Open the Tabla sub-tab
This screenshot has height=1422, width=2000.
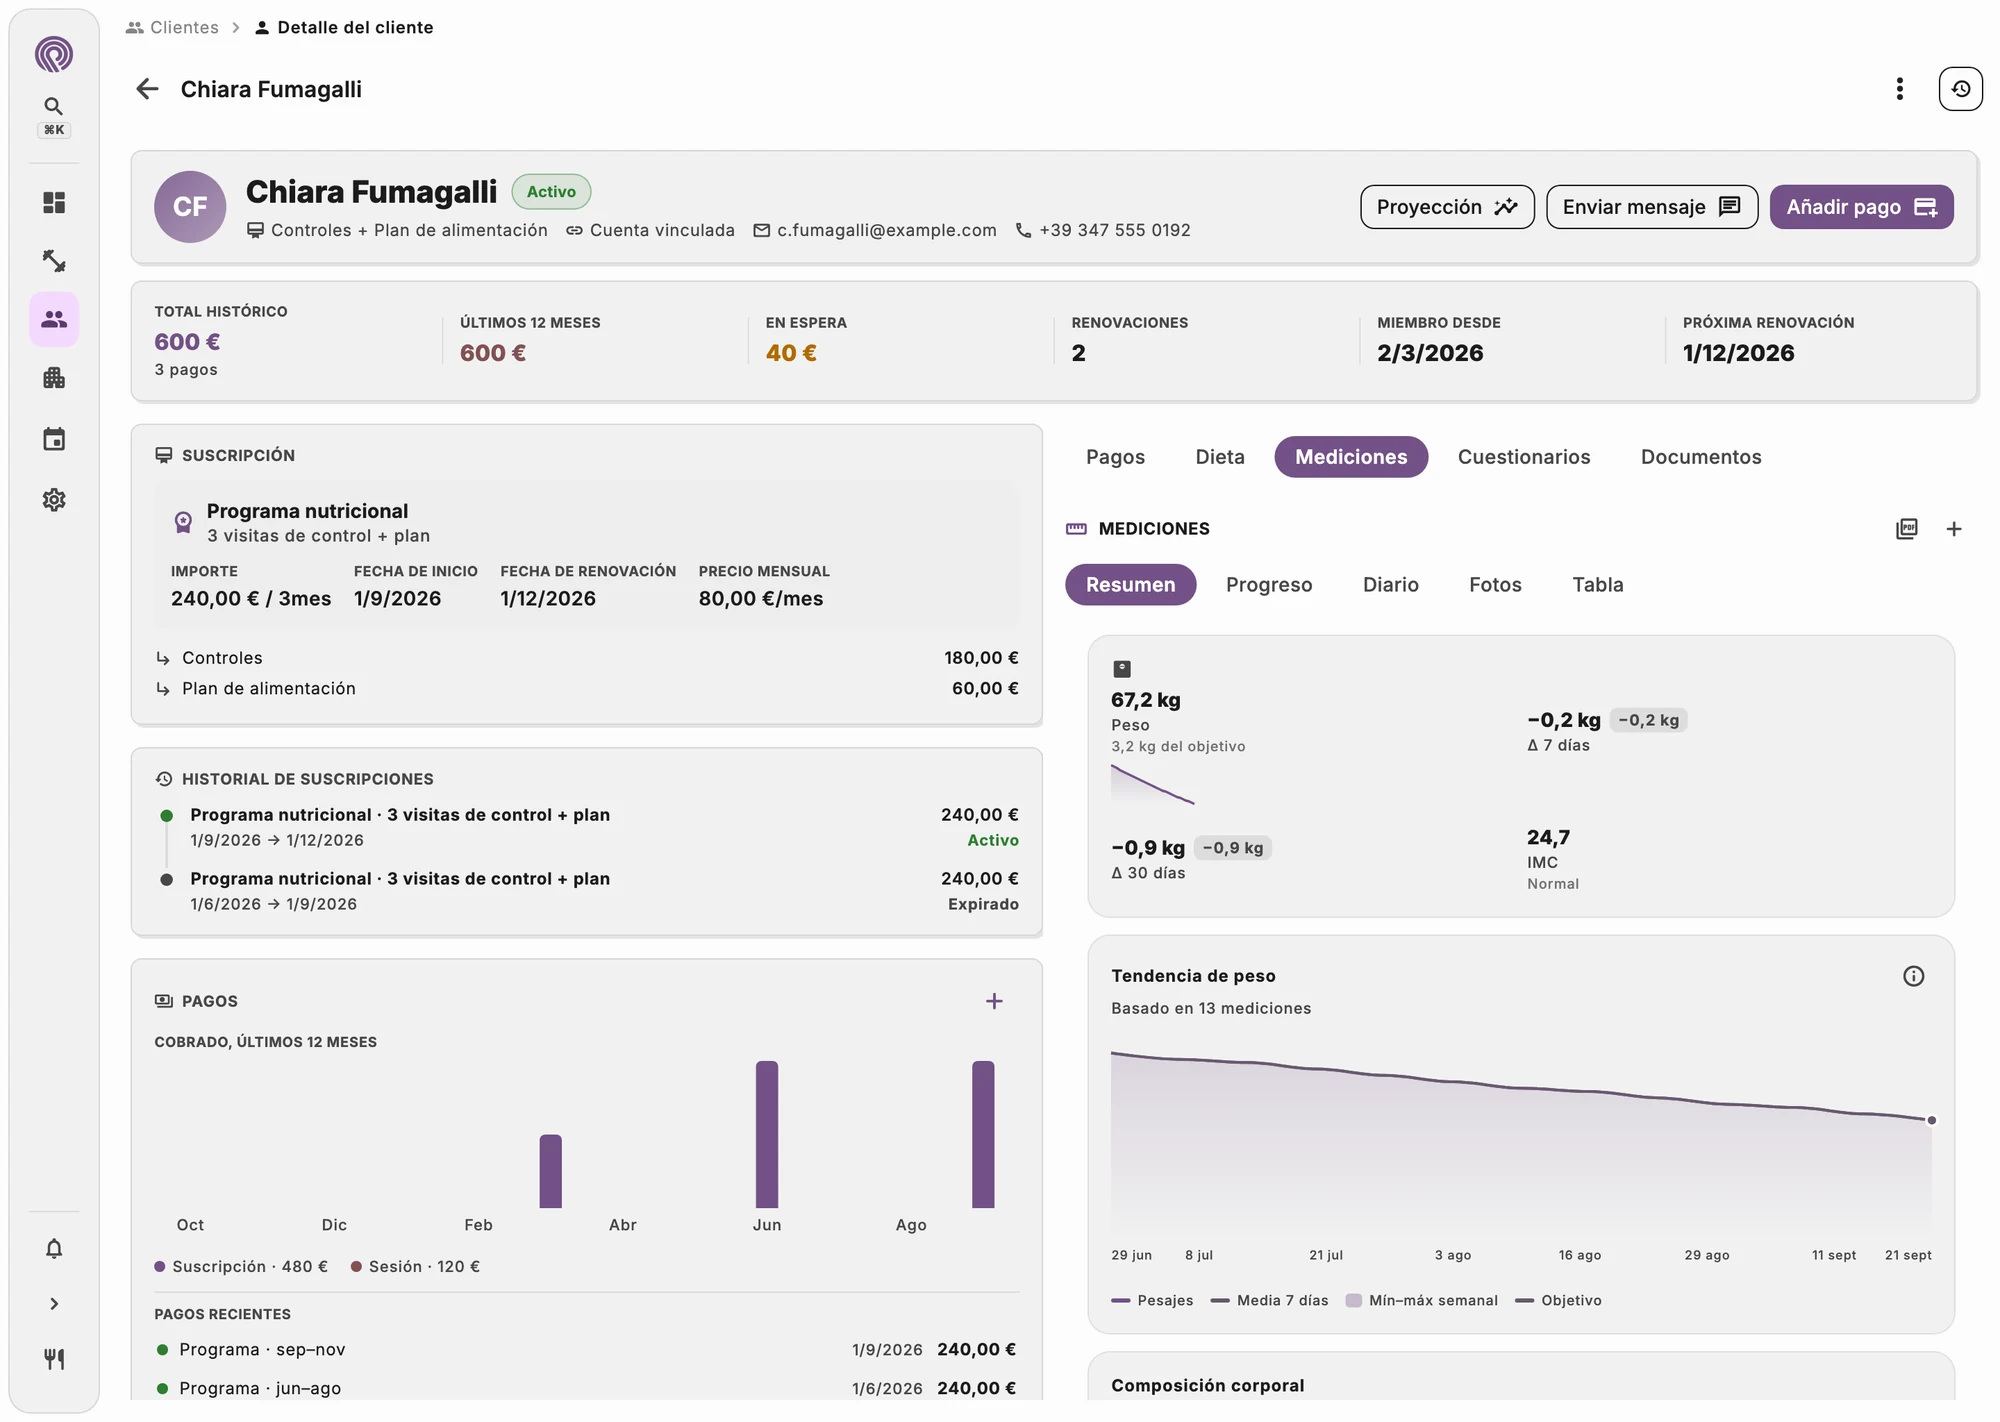click(x=1597, y=585)
